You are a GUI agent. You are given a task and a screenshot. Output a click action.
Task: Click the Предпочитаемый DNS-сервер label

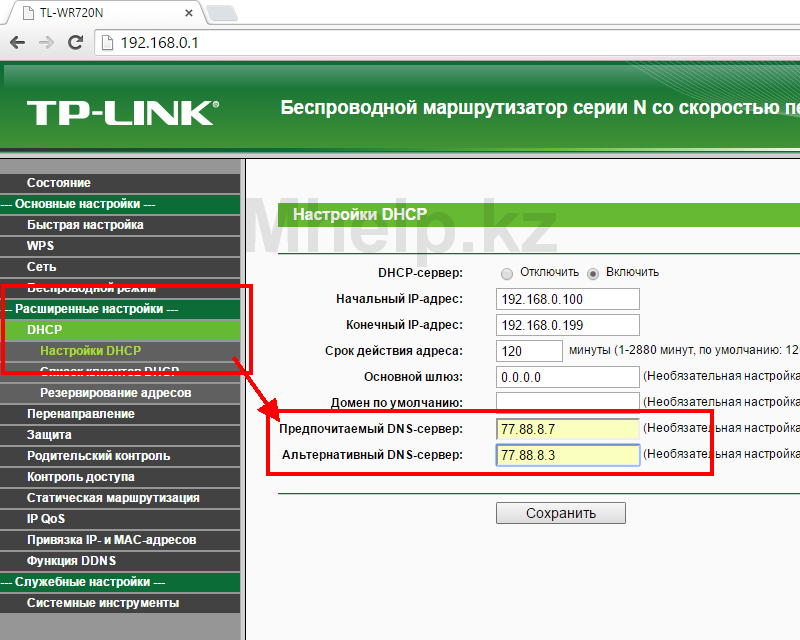371,429
